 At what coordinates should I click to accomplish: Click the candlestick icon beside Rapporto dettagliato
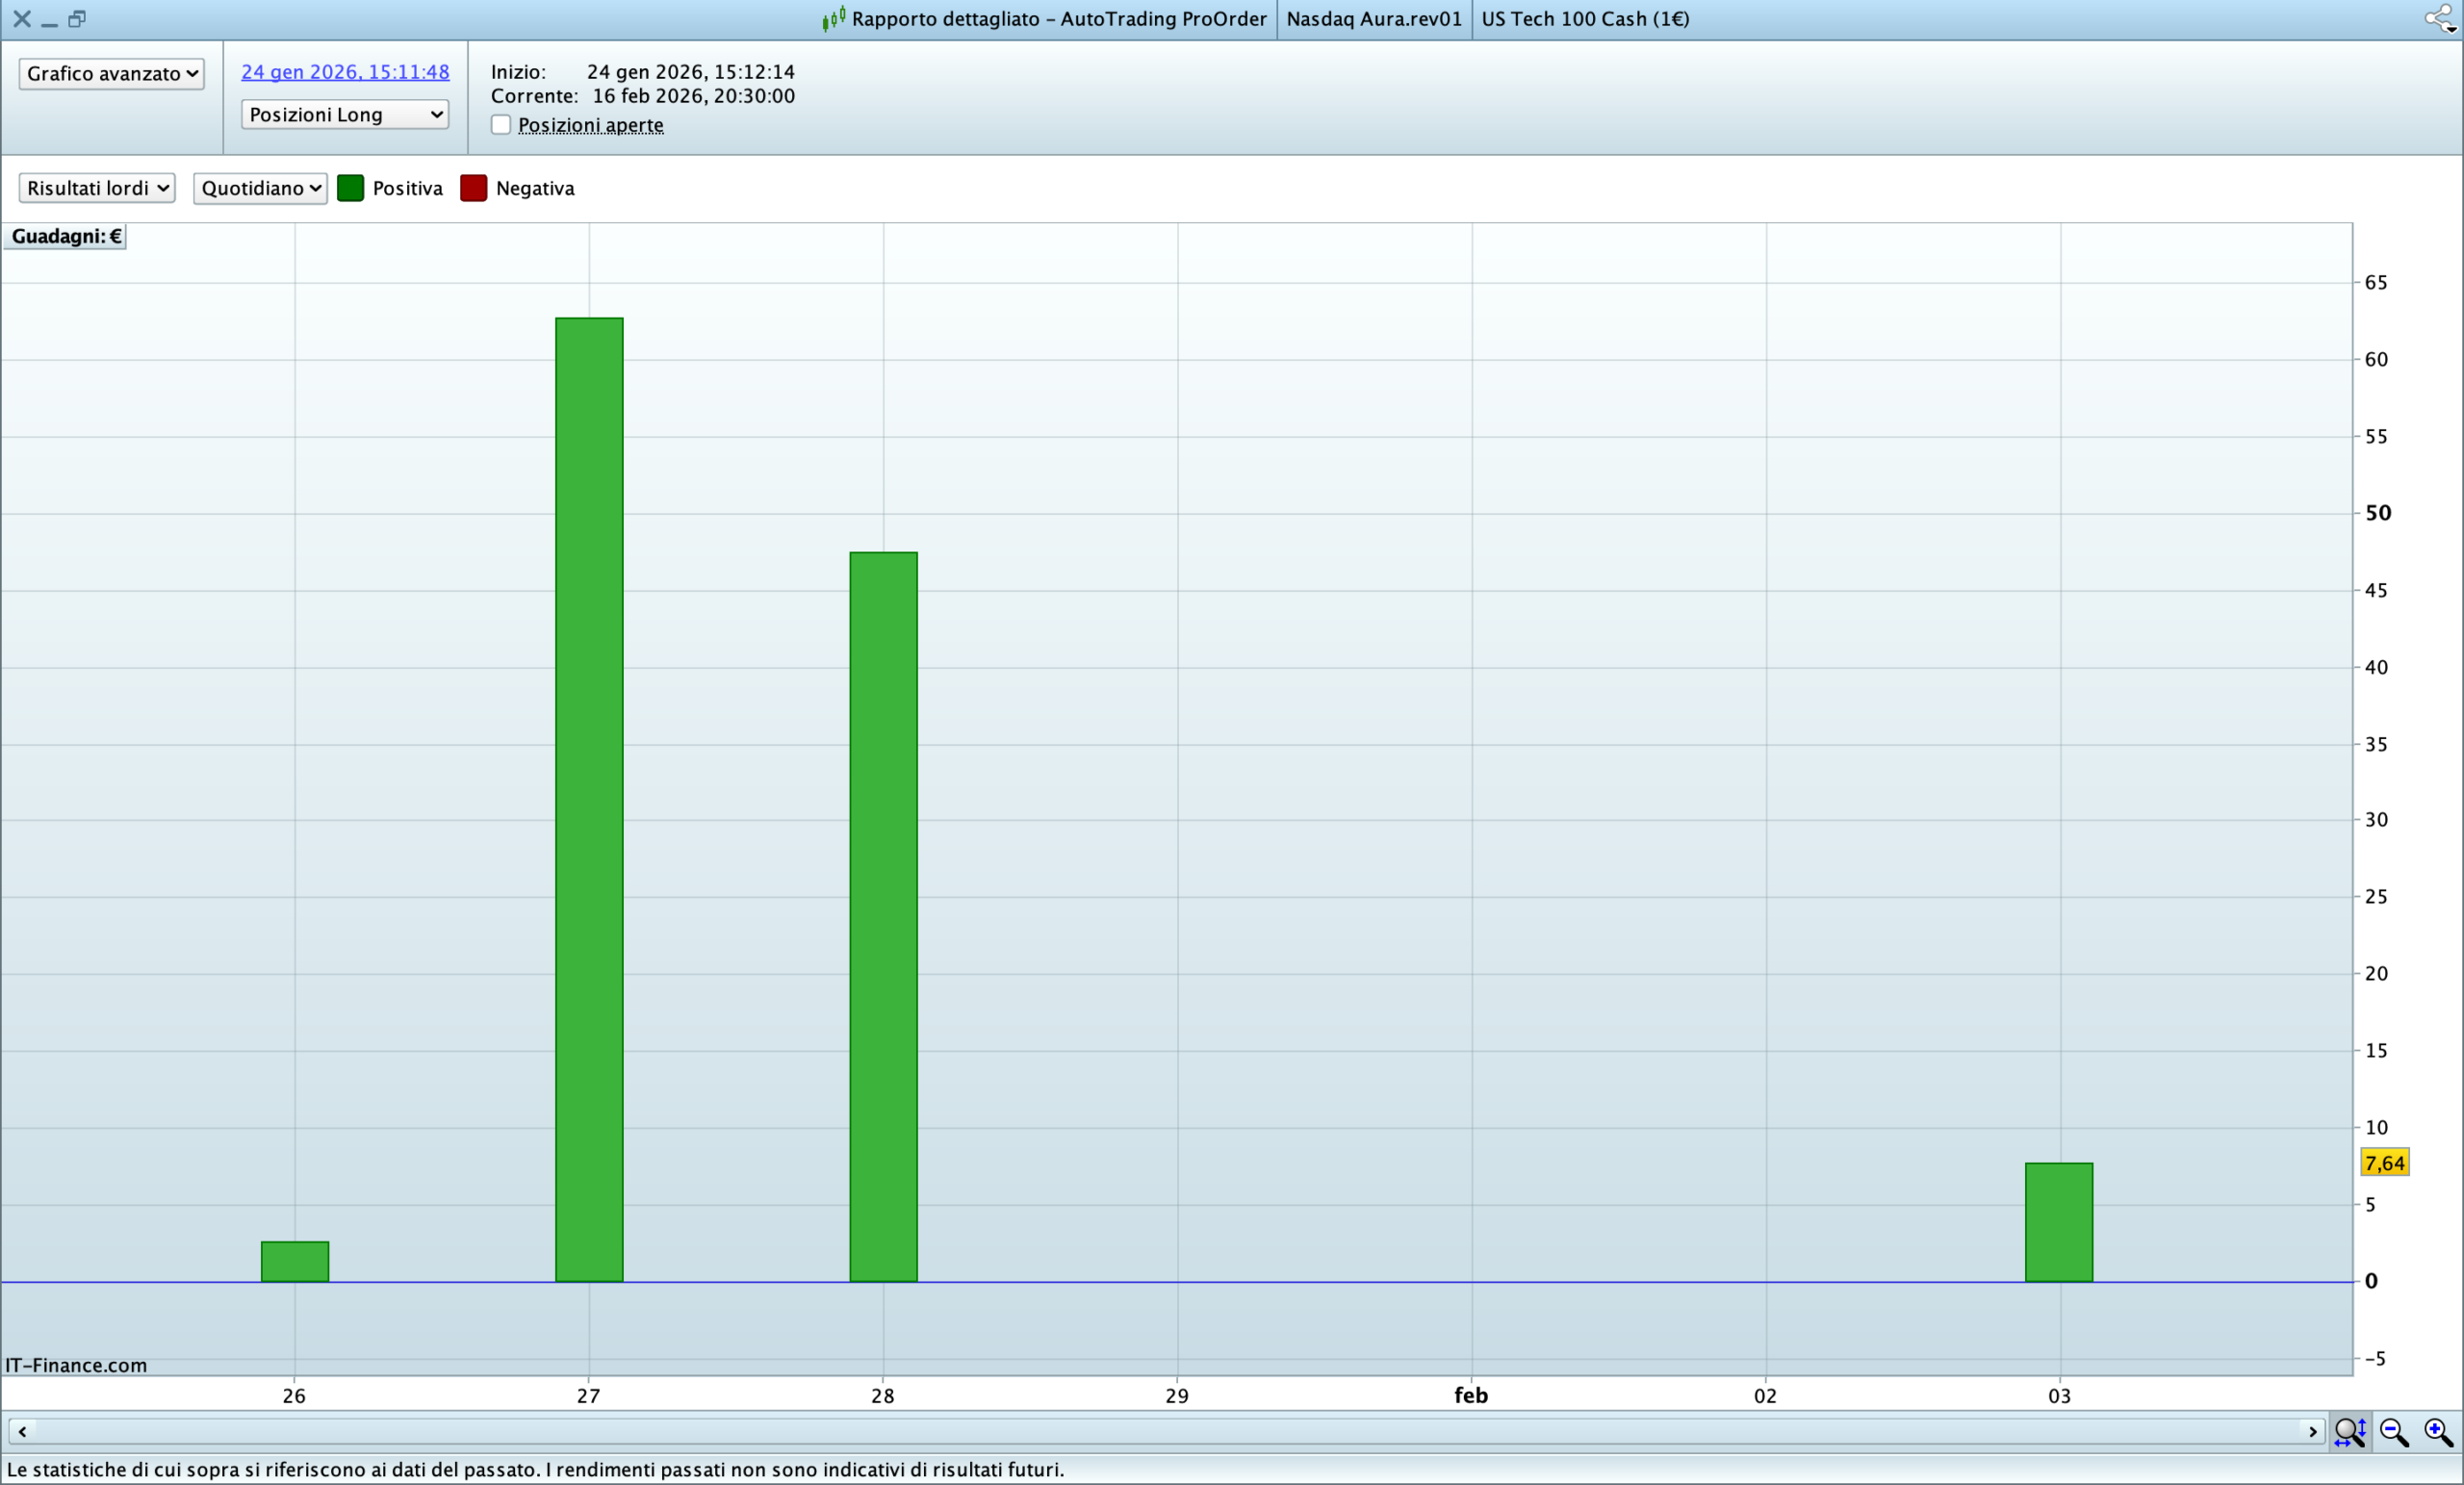point(833,18)
